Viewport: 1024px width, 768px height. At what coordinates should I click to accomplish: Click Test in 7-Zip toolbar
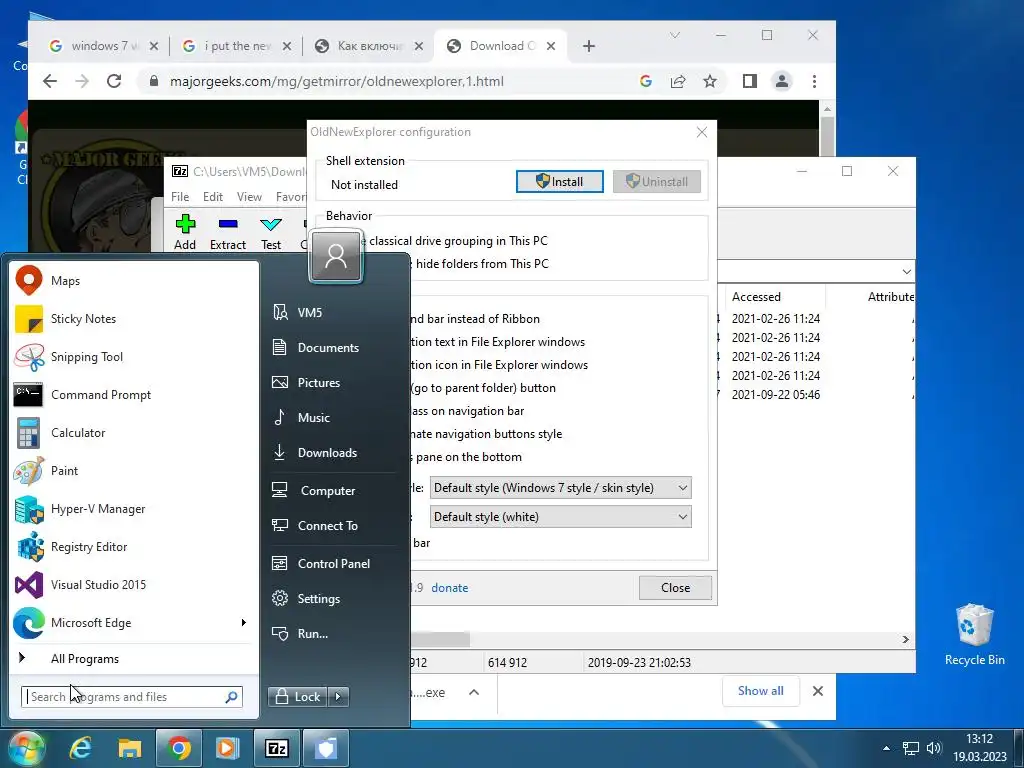pos(271,232)
